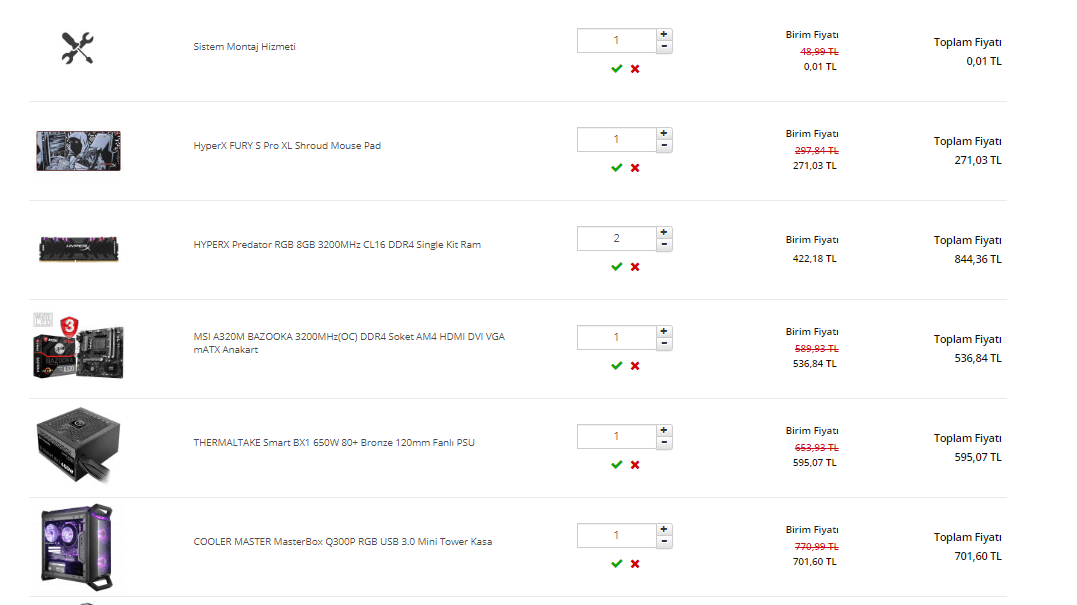Viewport: 1077px width, 605px height.
Task: Click the THERMALTAKE power supply product image
Action: [79, 444]
